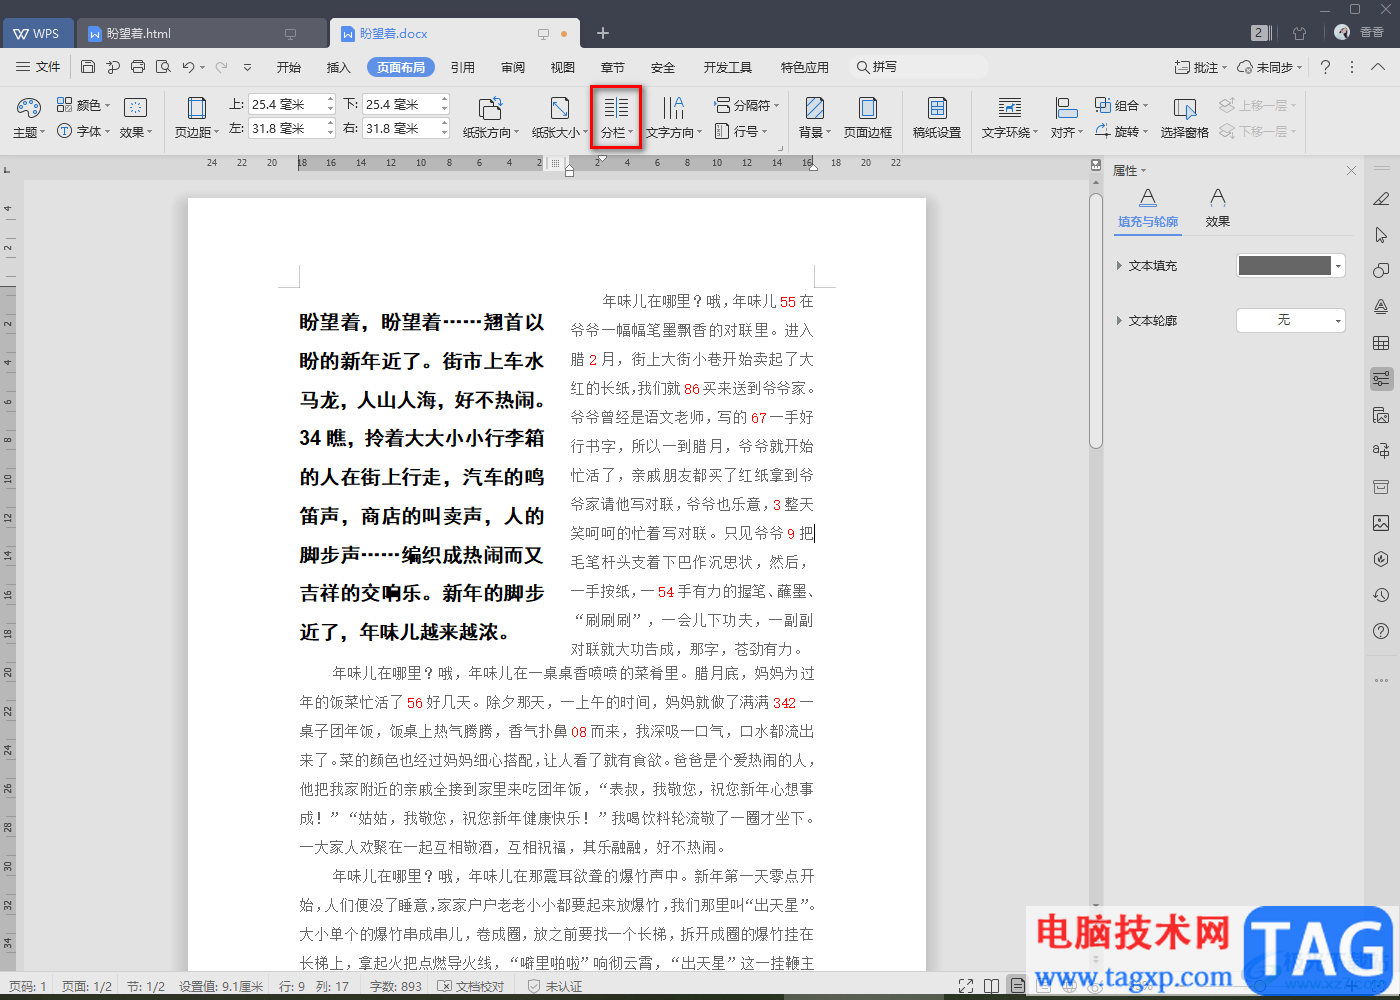The height and width of the screenshot is (1000, 1400).
Task: Open the 未同步 sync dropdown
Action: click(x=1270, y=67)
